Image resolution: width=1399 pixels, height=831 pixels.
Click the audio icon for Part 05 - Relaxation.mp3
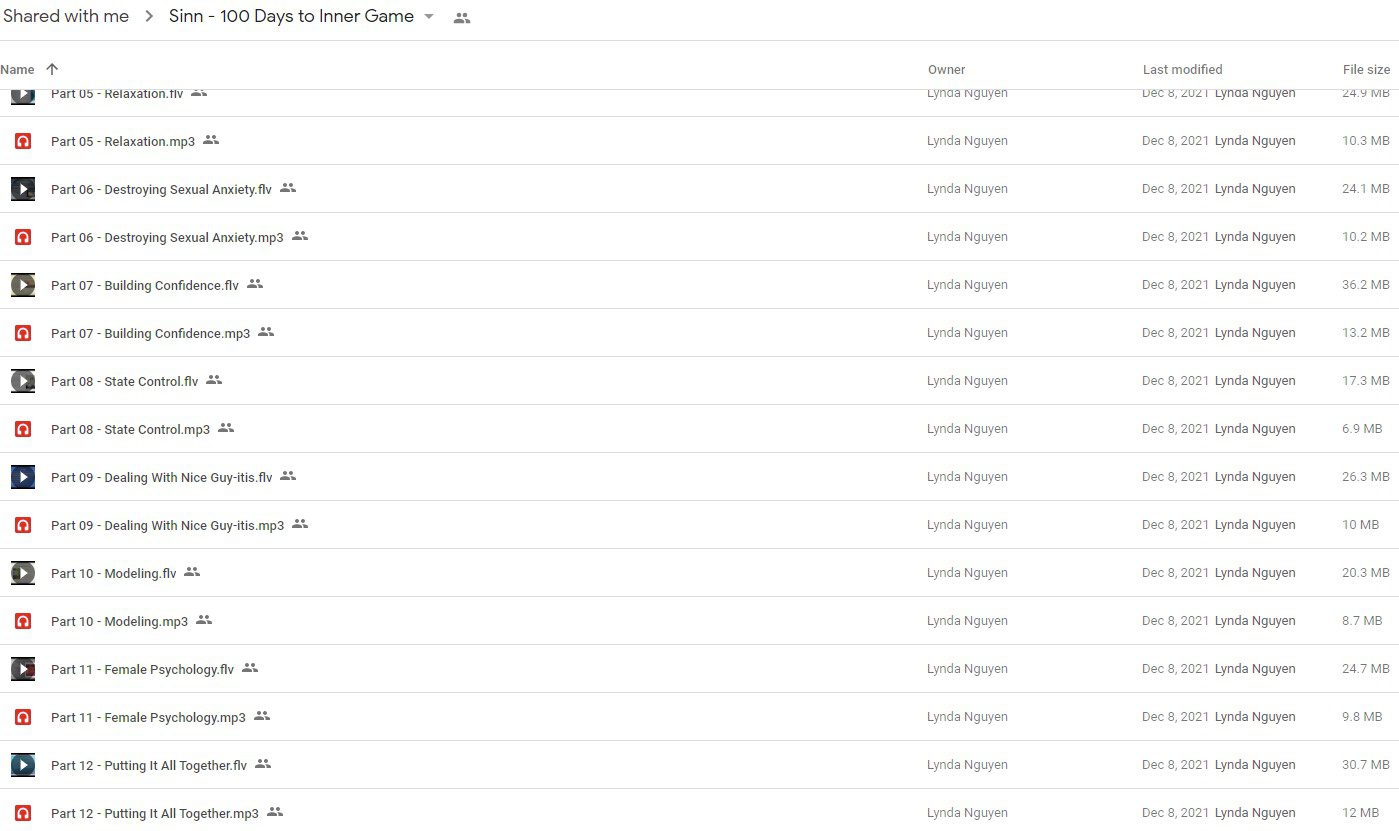pyautogui.click(x=23, y=141)
